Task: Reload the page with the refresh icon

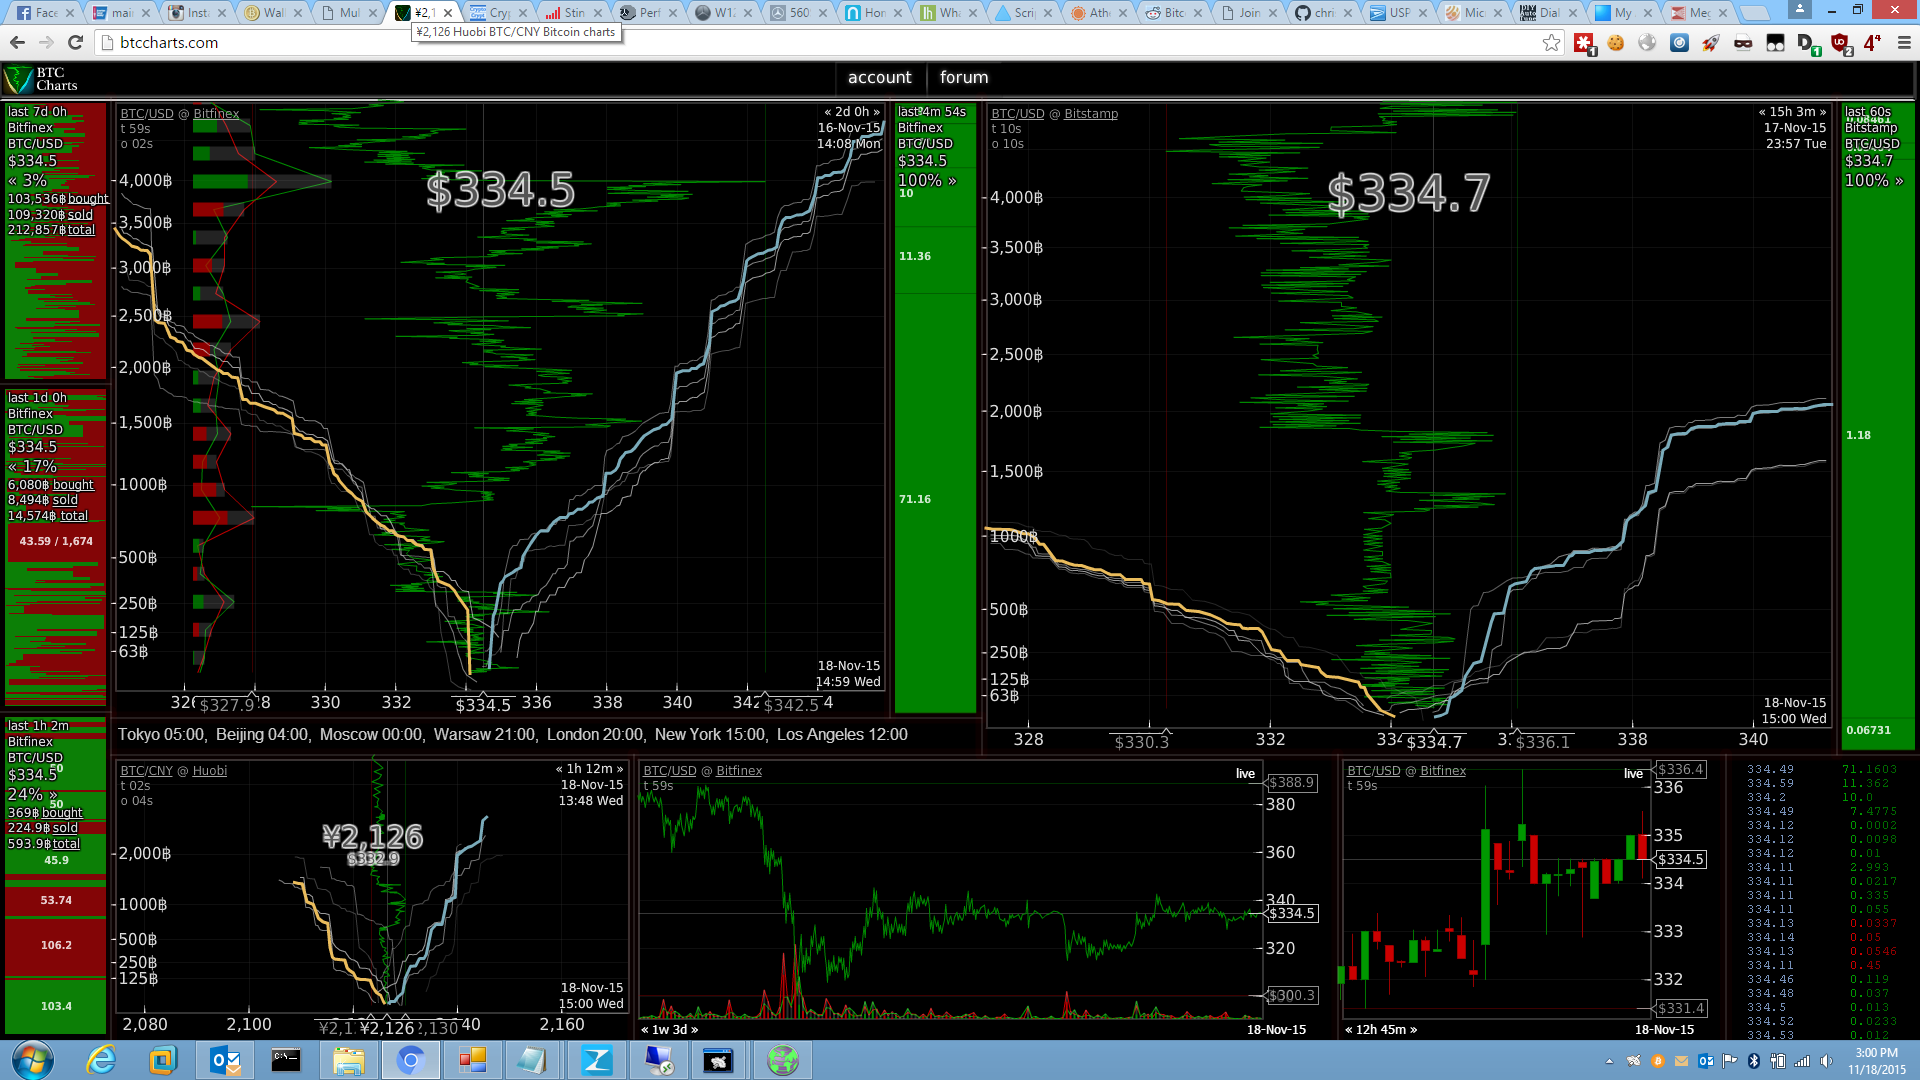Action: (x=75, y=42)
